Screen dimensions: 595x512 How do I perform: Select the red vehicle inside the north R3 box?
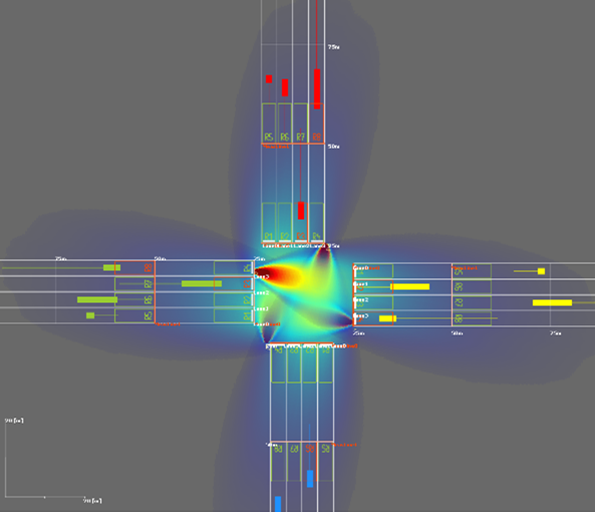tap(301, 211)
